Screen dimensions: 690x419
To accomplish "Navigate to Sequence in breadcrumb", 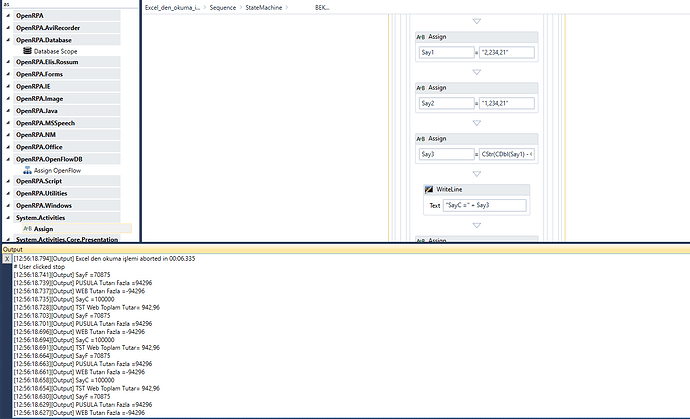I will [x=223, y=7].
